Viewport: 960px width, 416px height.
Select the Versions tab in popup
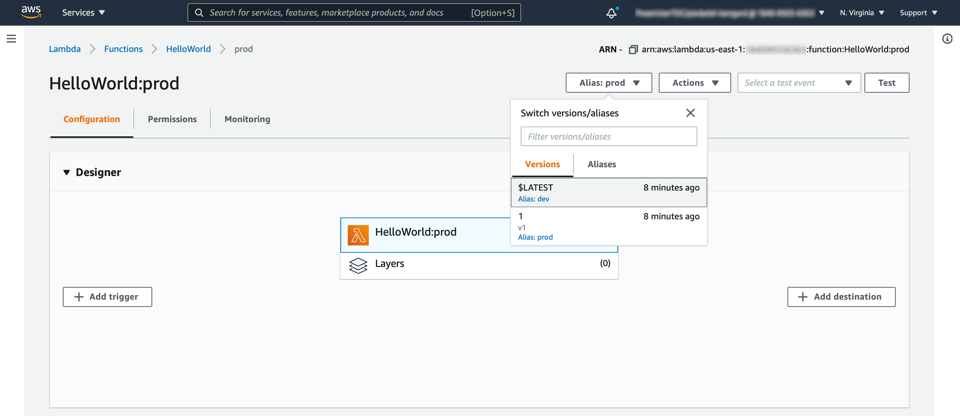click(x=542, y=164)
